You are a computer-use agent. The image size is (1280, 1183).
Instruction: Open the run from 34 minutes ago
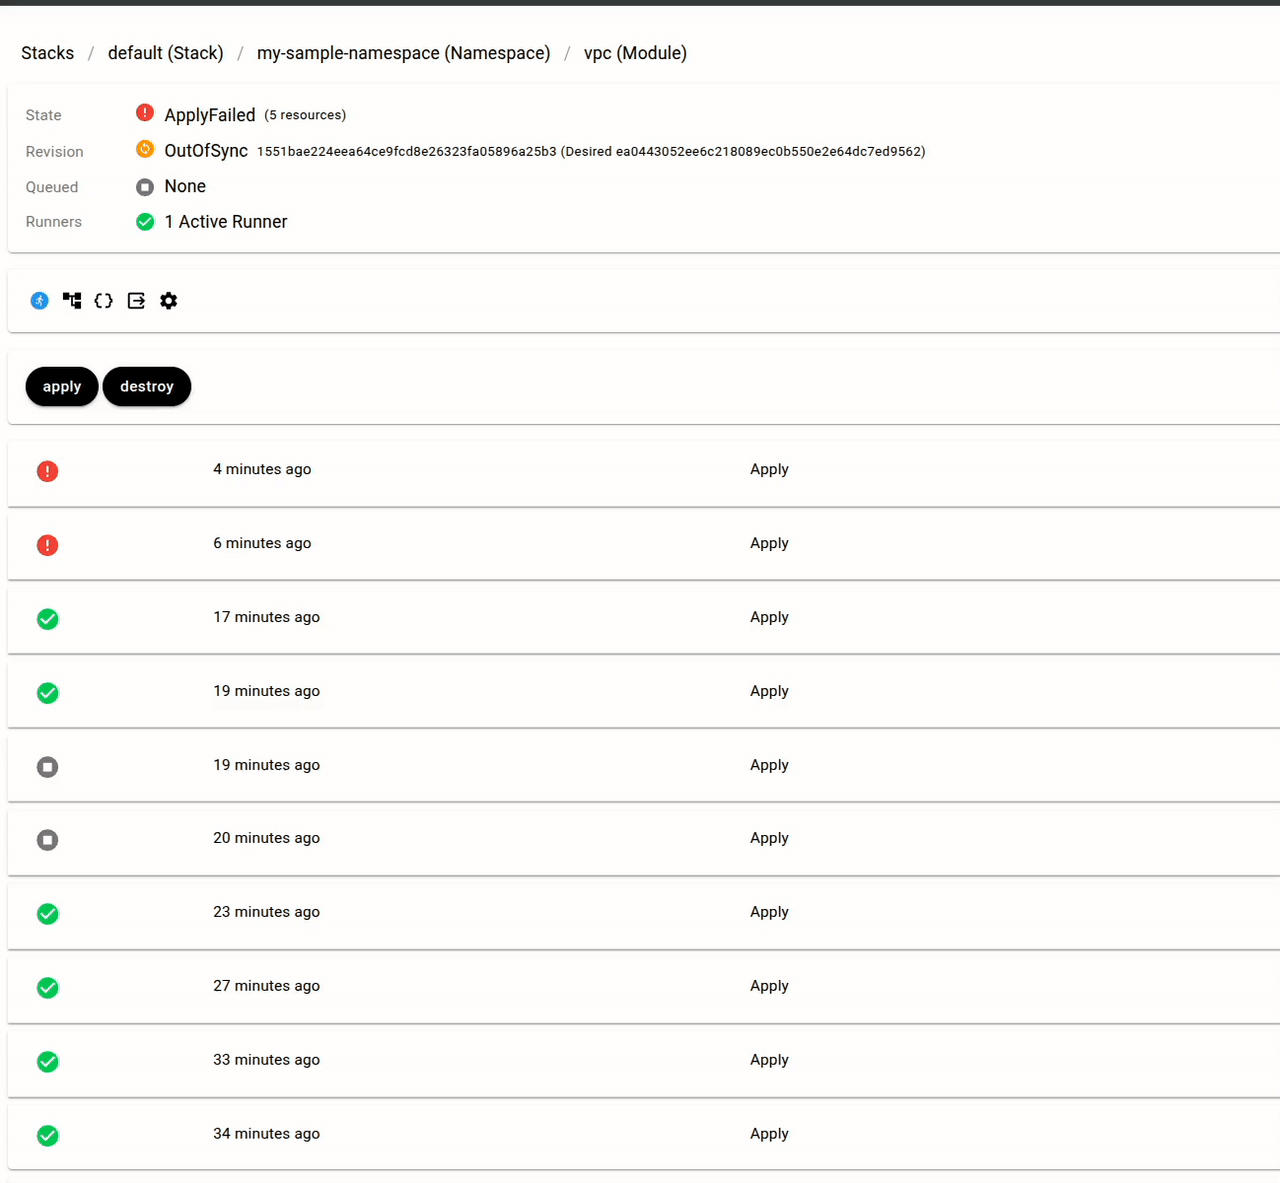tap(644, 1135)
